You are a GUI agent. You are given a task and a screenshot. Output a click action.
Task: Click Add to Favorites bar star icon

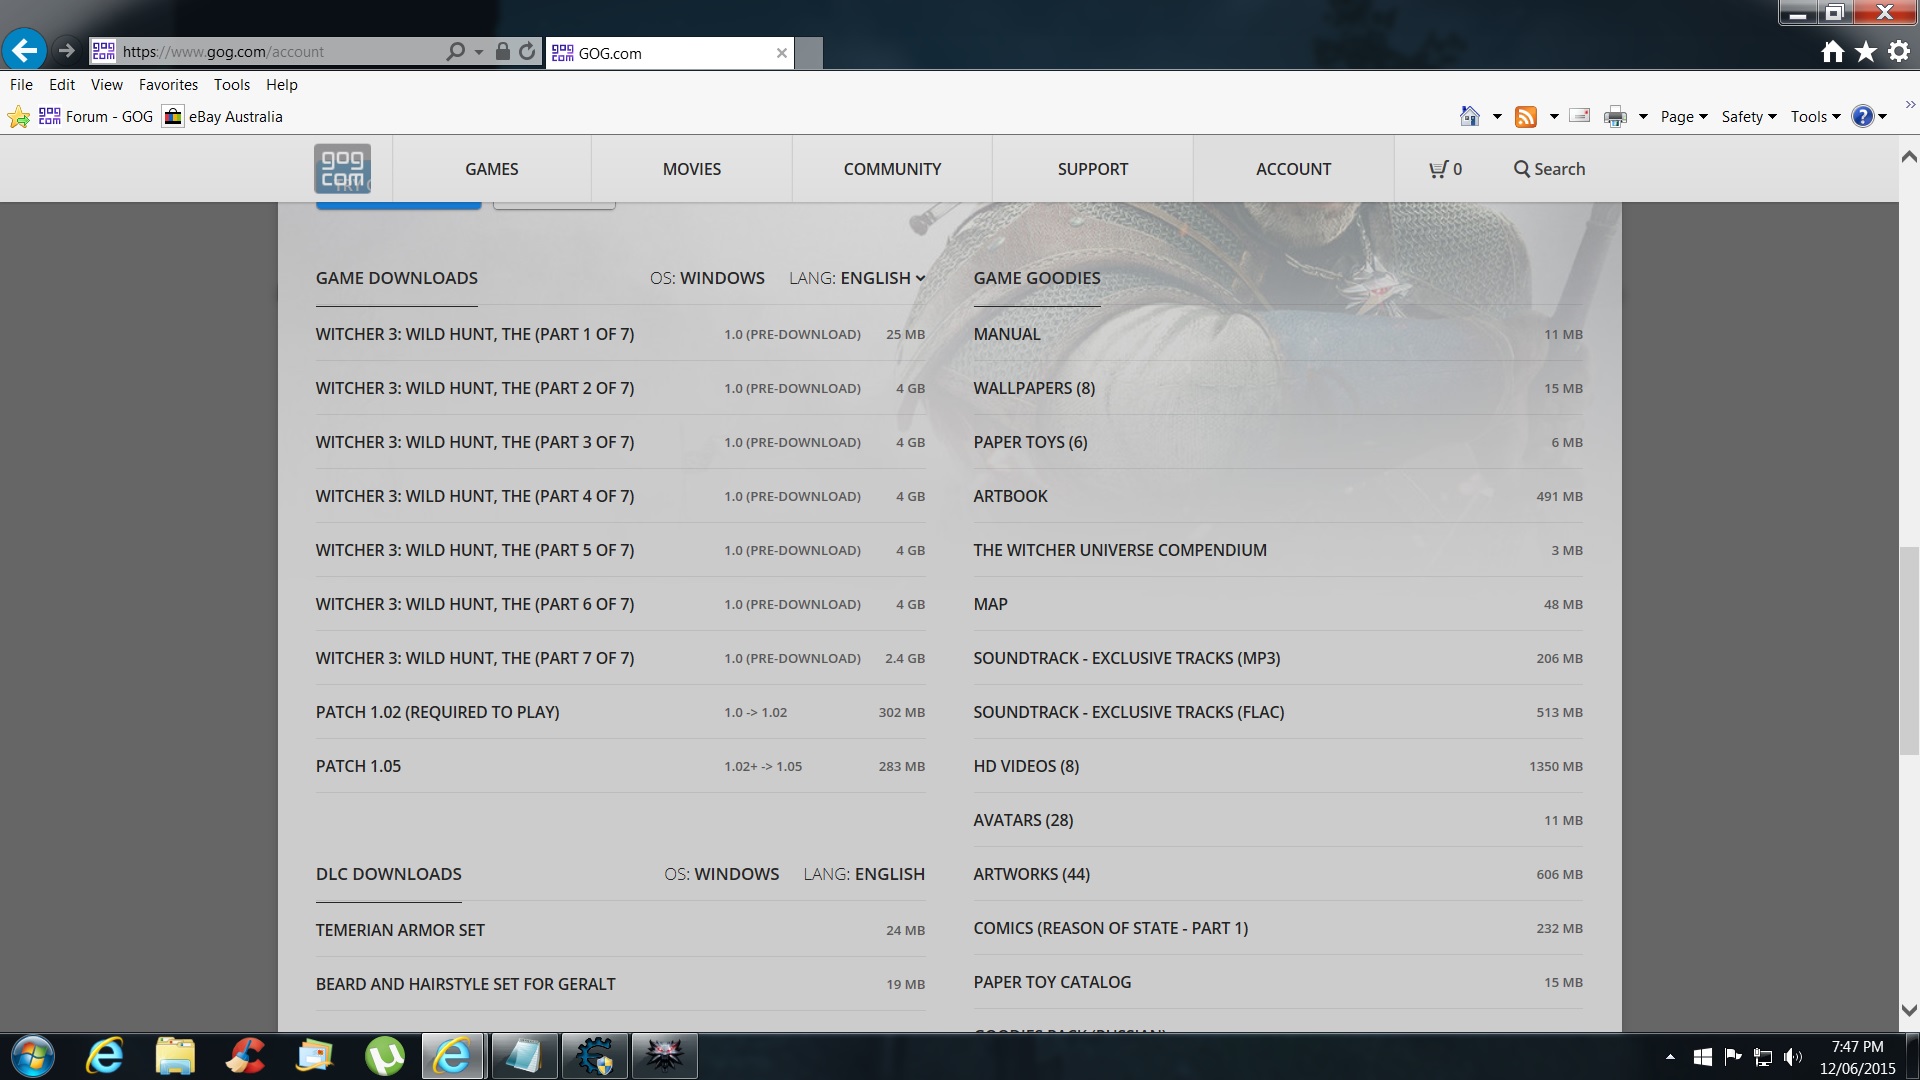pyautogui.click(x=18, y=117)
